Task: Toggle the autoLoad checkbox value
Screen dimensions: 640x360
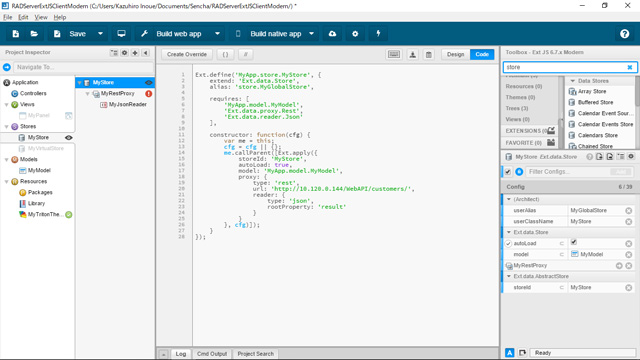Action: click(x=573, y=242)
